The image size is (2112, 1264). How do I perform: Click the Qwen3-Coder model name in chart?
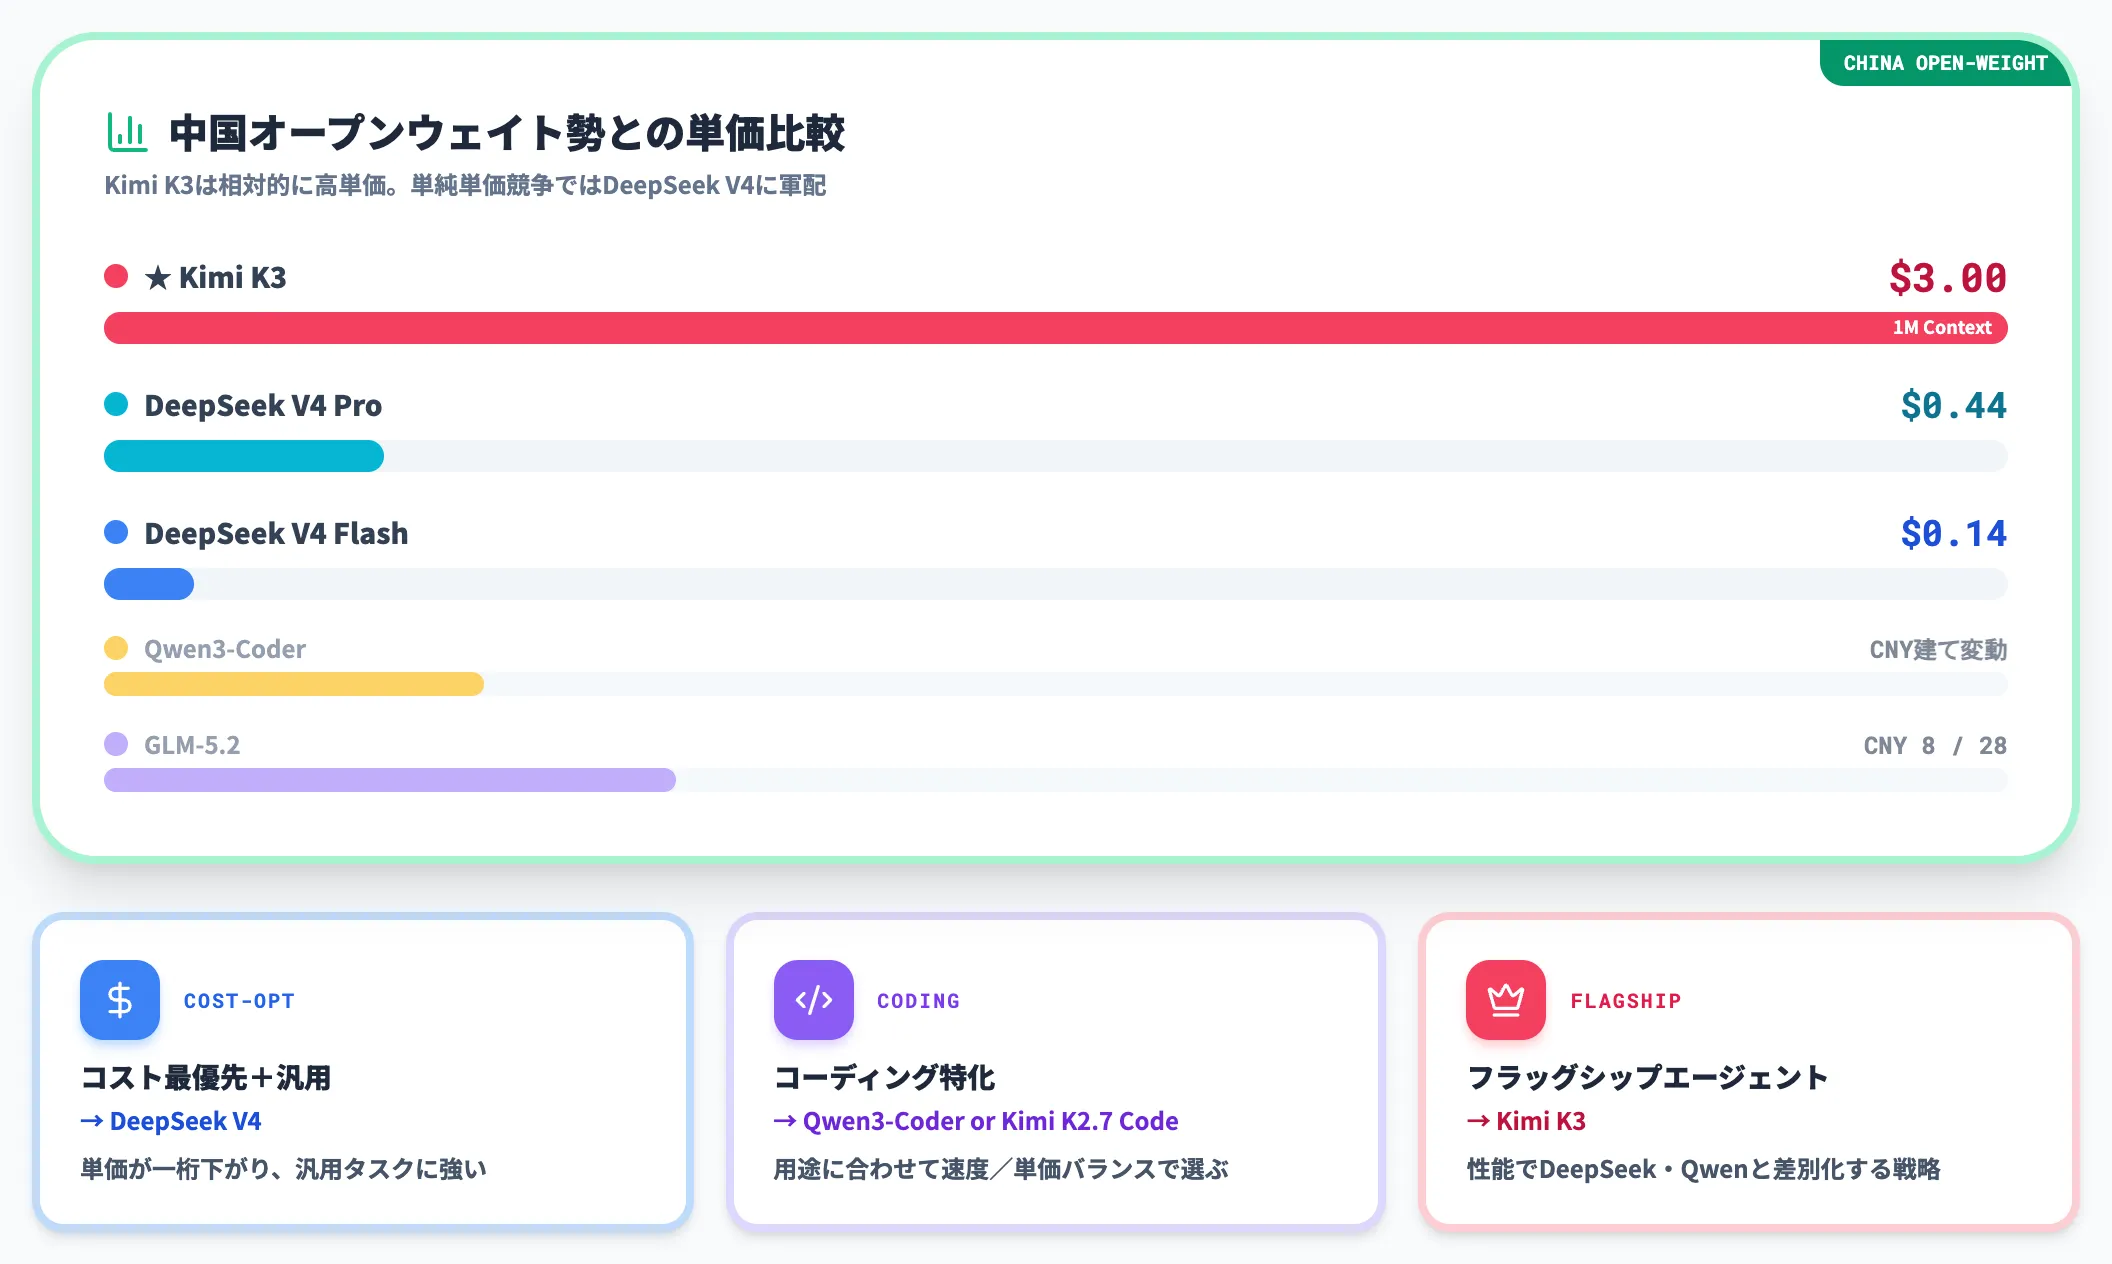[x=225, y=650]
